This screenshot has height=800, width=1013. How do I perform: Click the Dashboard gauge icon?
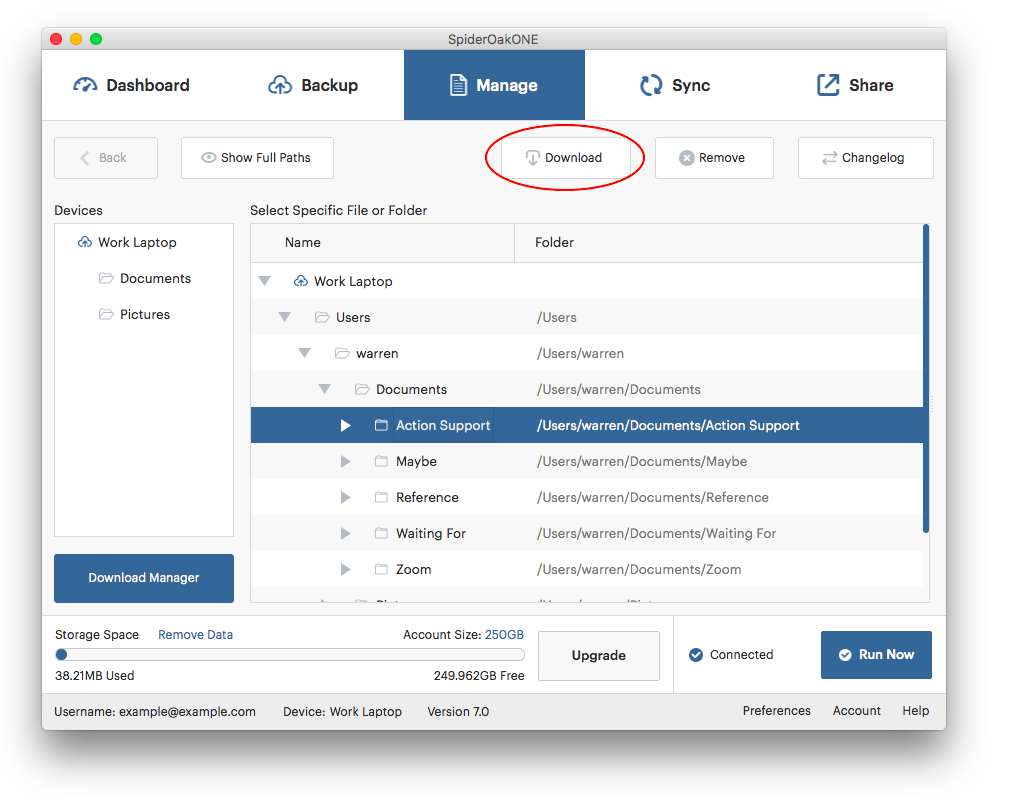85,85
